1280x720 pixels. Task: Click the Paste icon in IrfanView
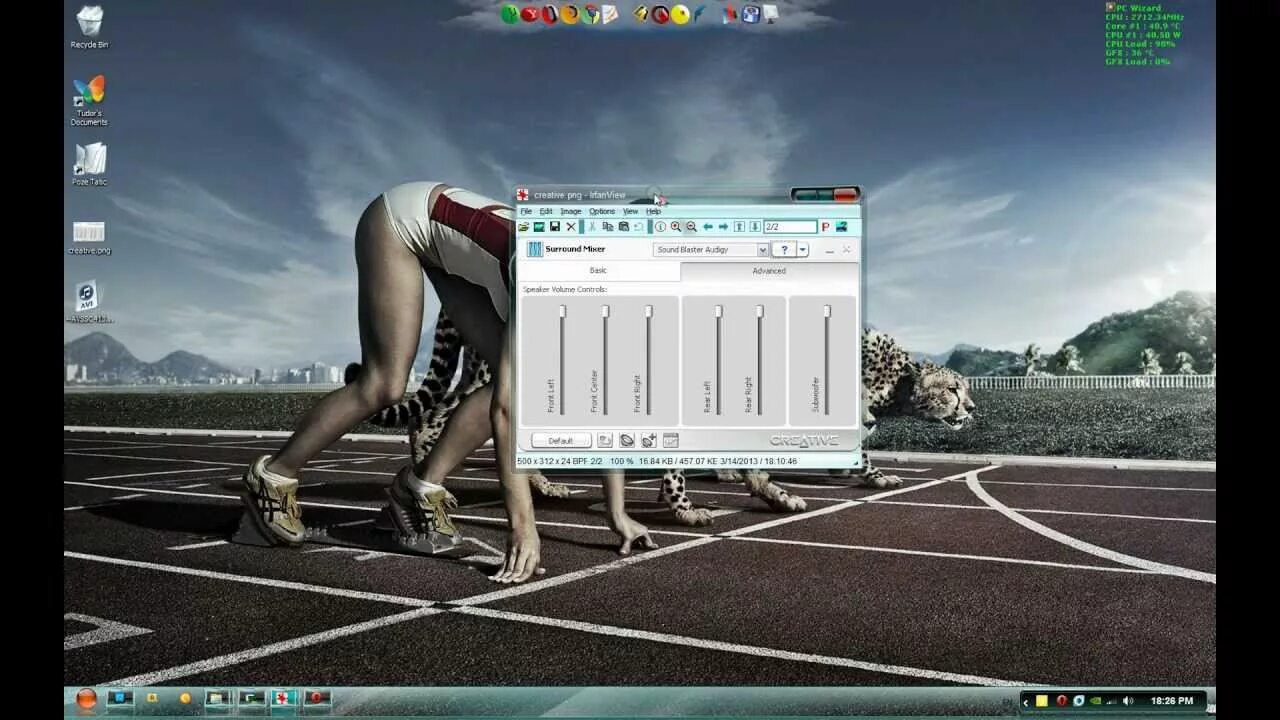pyautogui.click(x=625, y=227)
